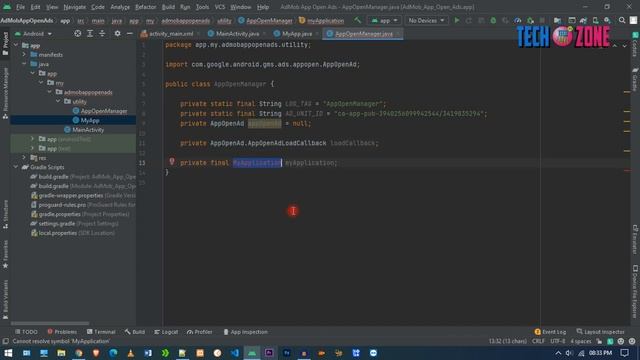Hide the Project panel with minus icon

coord(129,33)
